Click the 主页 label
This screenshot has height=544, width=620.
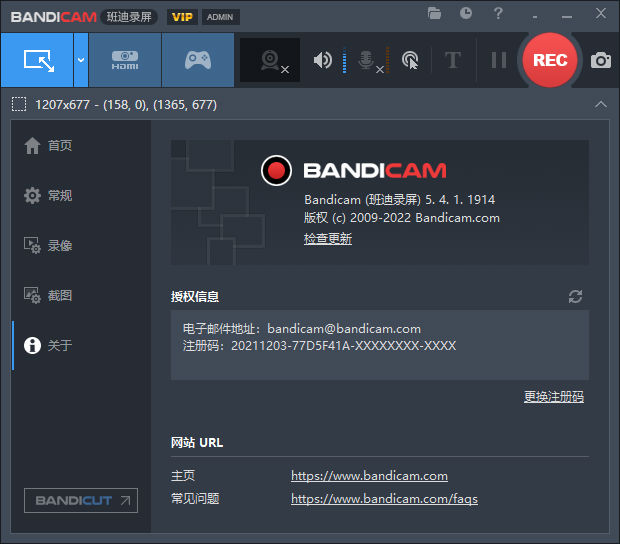click(183, 476)
